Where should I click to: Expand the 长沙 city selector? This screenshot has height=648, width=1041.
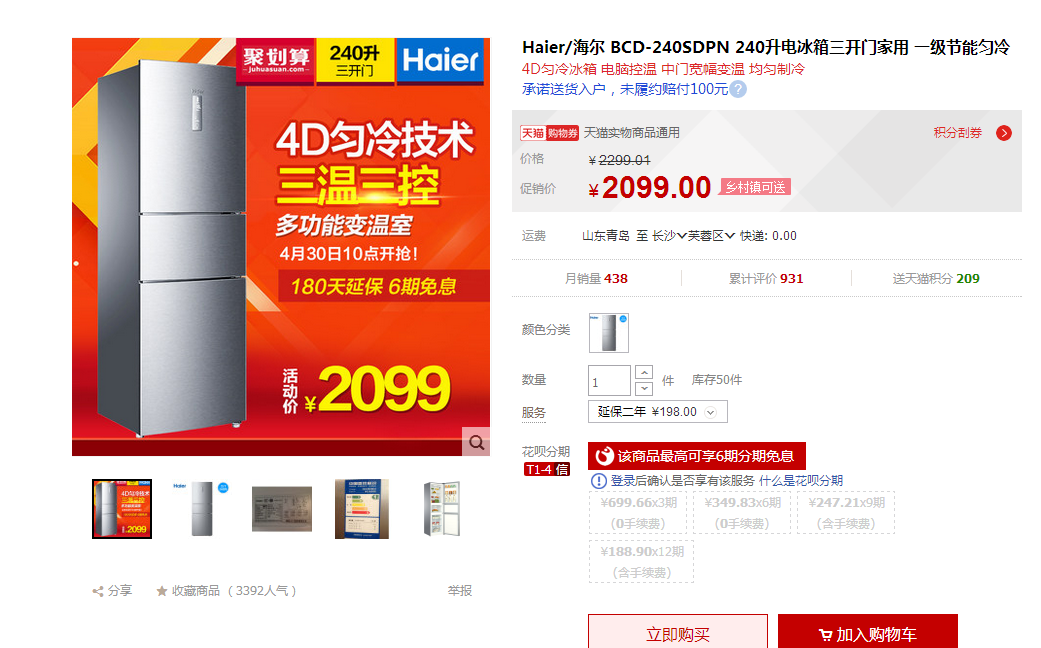pyautogui.click(x=669, y=236)
